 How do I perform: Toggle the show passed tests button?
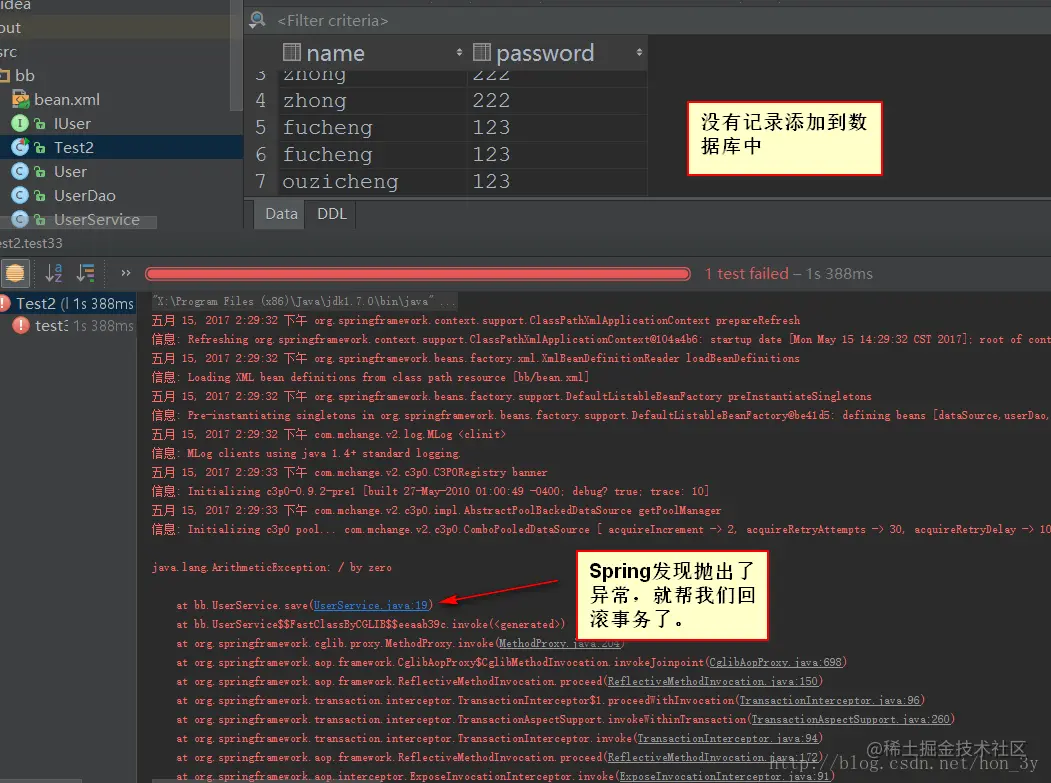15,273
